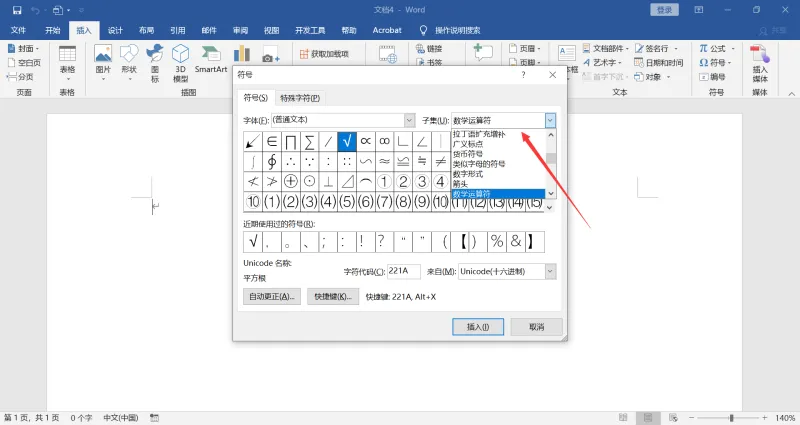Open the Acrobat ribbon tab
The width and height of the screenshot is (800, 425).
point(387,30)
